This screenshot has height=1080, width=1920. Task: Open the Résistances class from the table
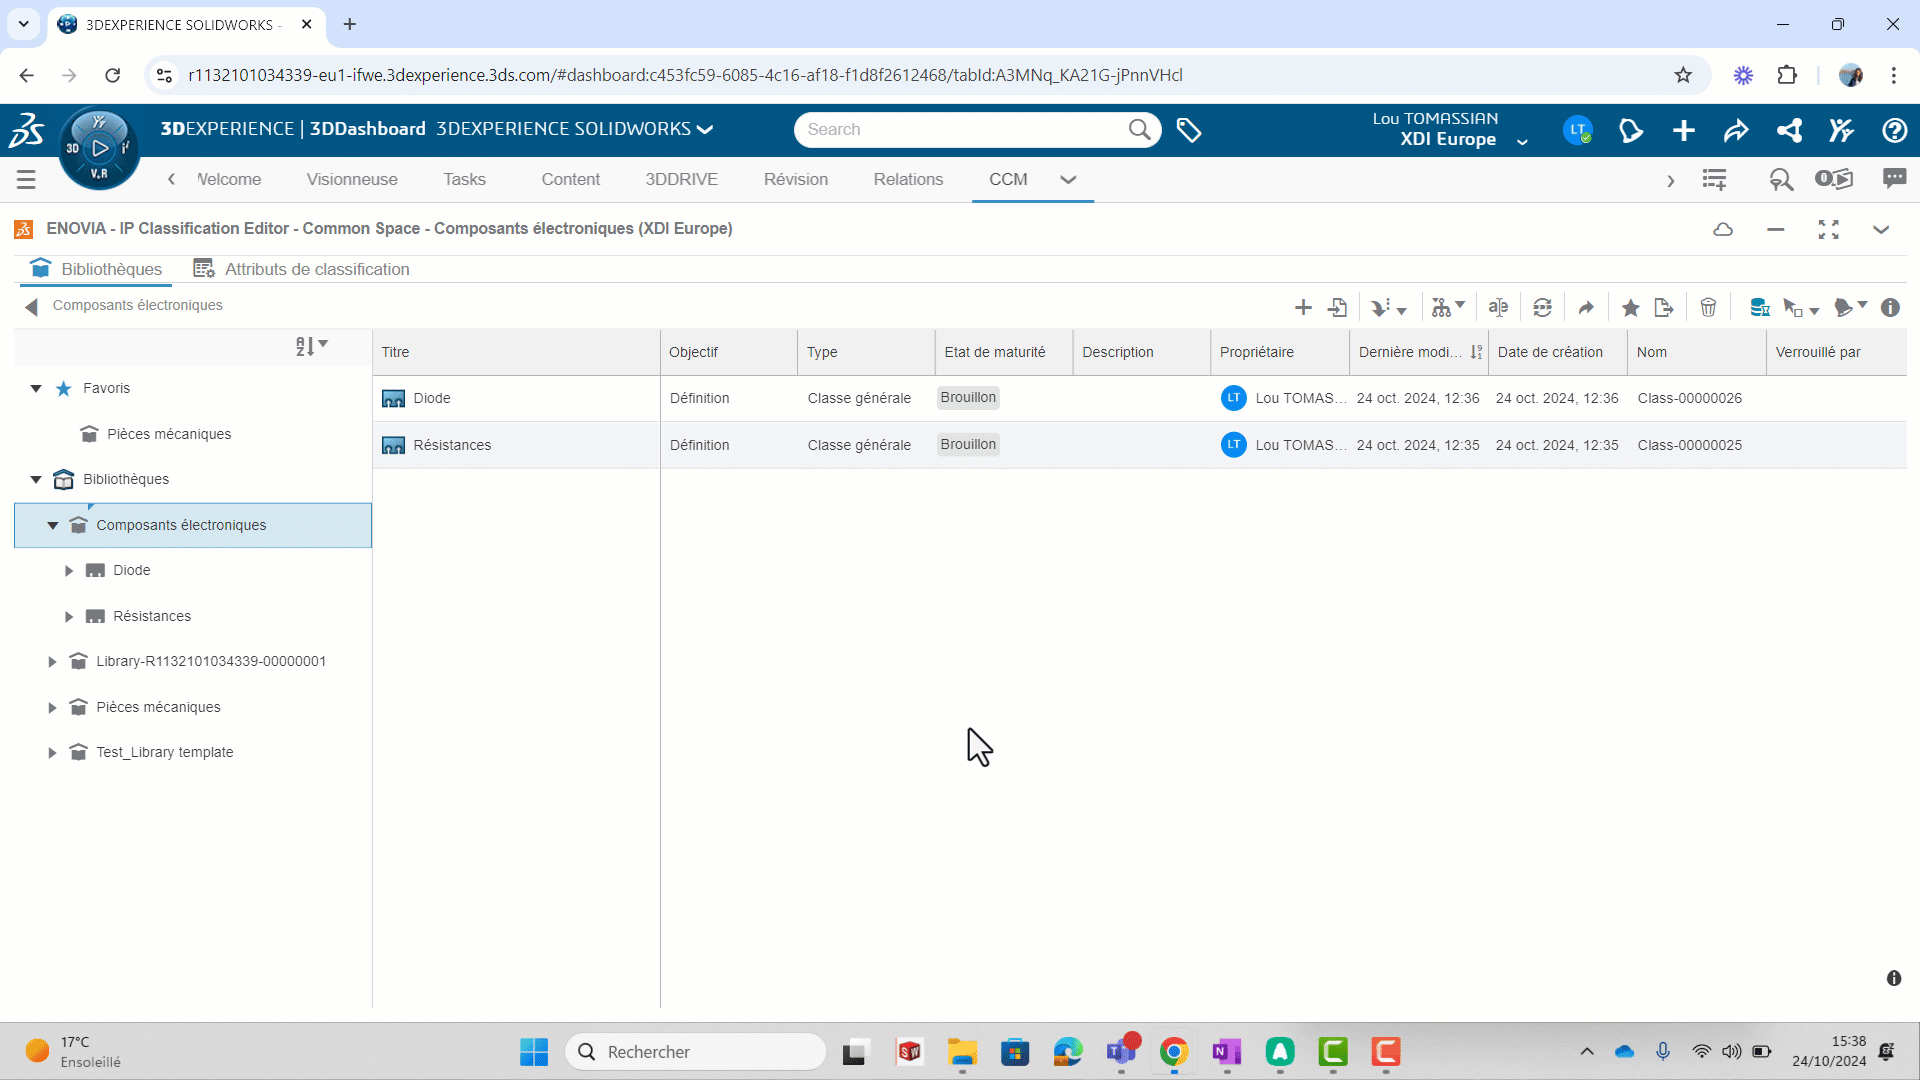[454, 445]
